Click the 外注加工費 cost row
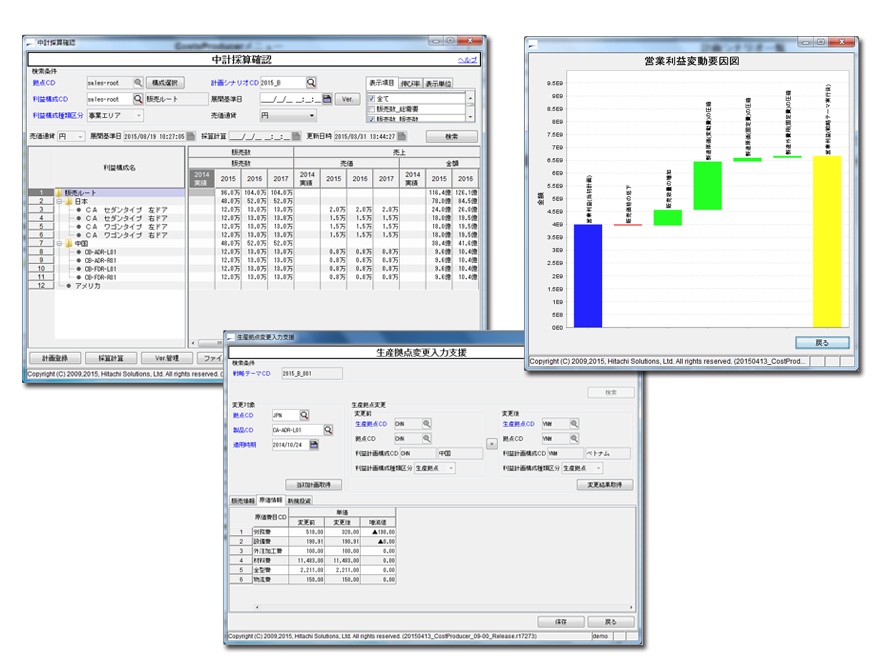 pos(313,551)
